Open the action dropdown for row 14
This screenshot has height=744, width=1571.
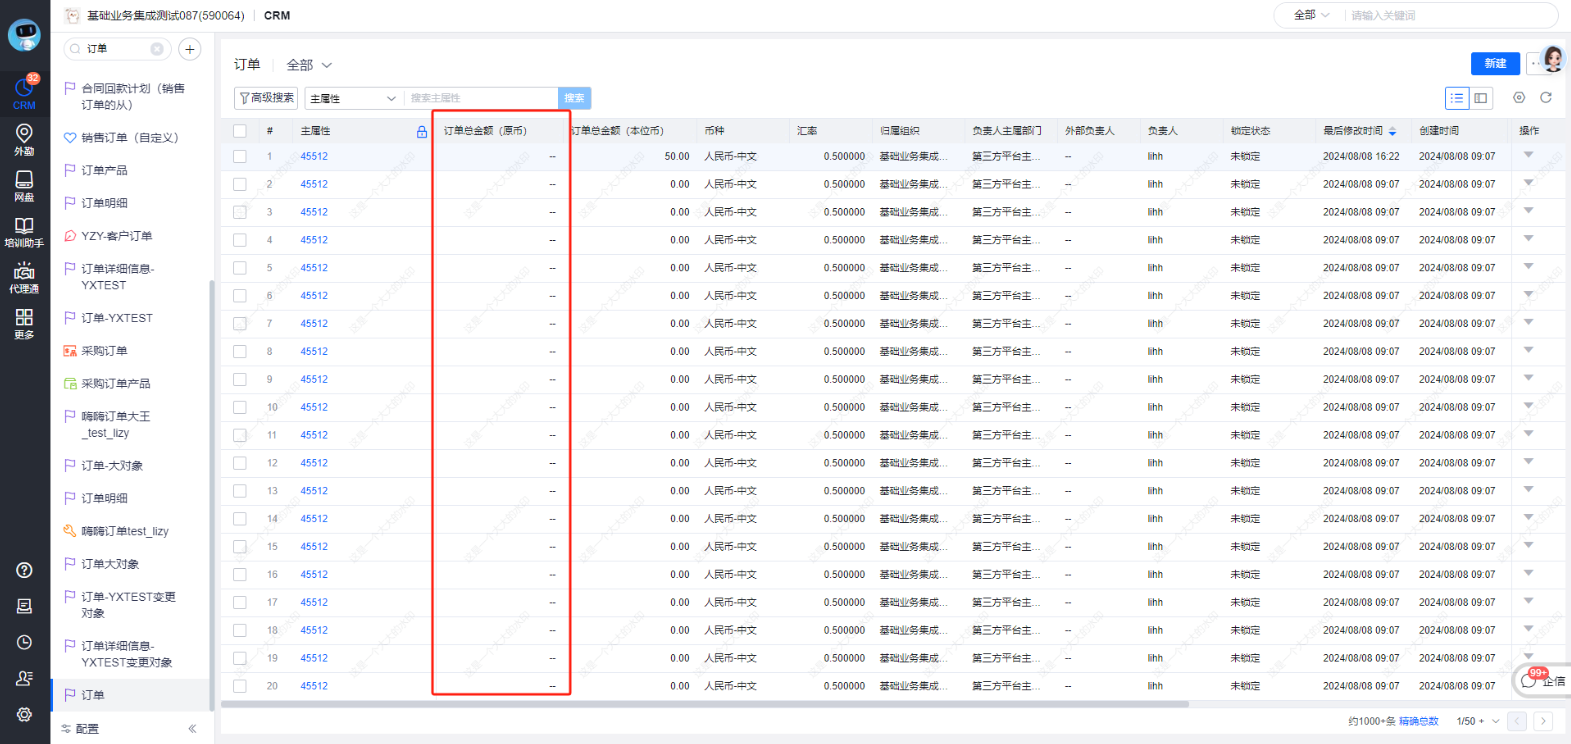click(x=1528, y=517)
